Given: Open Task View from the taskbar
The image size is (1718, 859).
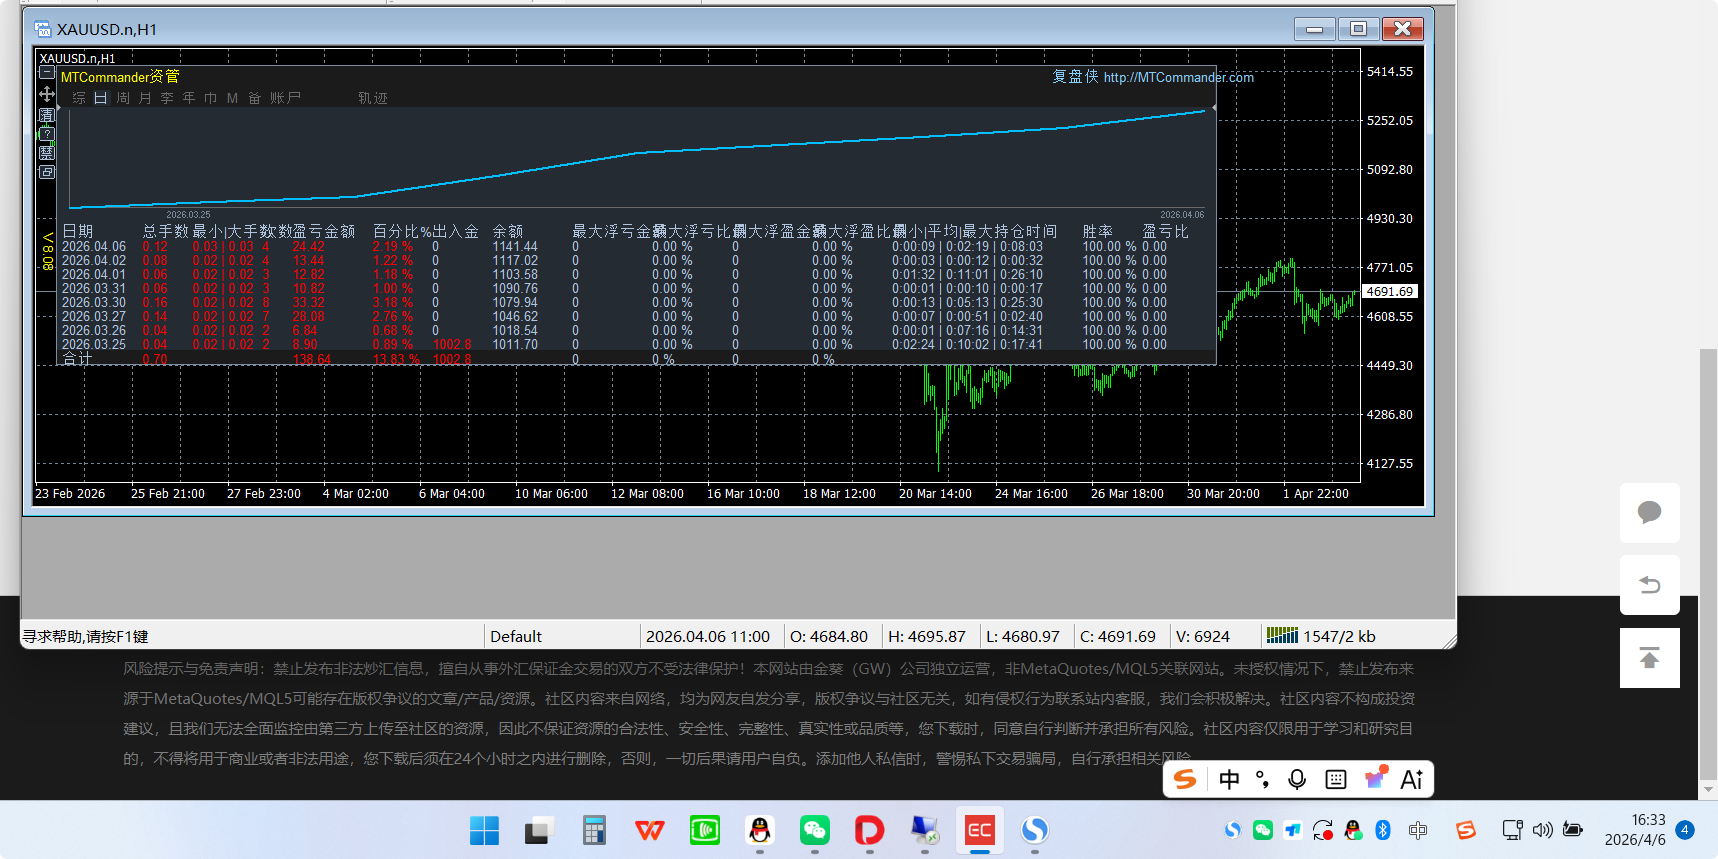Looking at the screenshot, I should click(x=539, y=830).
